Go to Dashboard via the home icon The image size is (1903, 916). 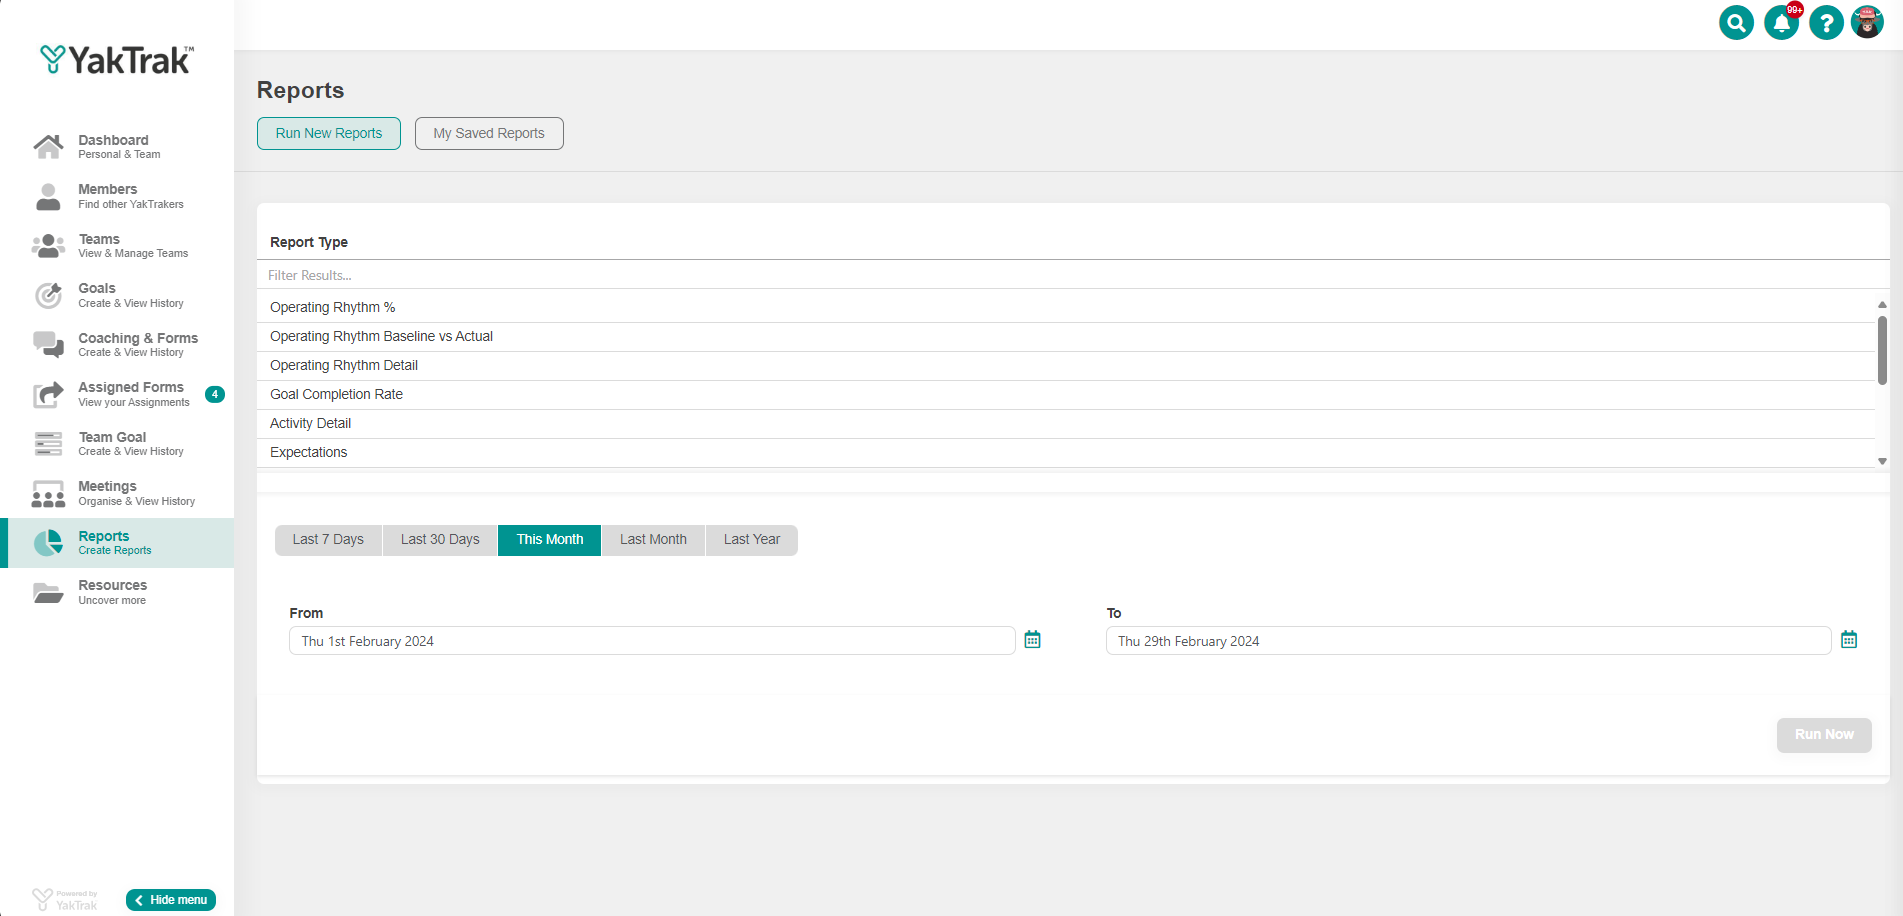click(48, 147)
